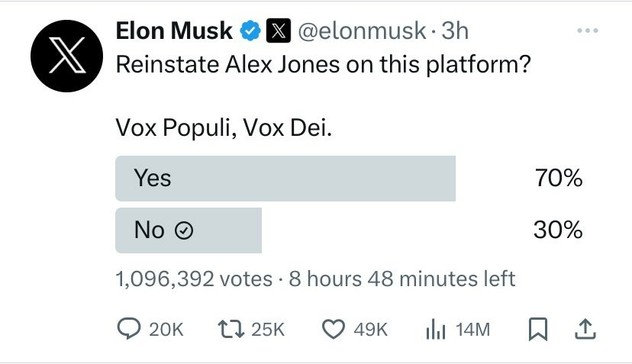Viewport: 632px width, 364px height.
Task: Click the 20K replies count
Action: click(166, 330)
